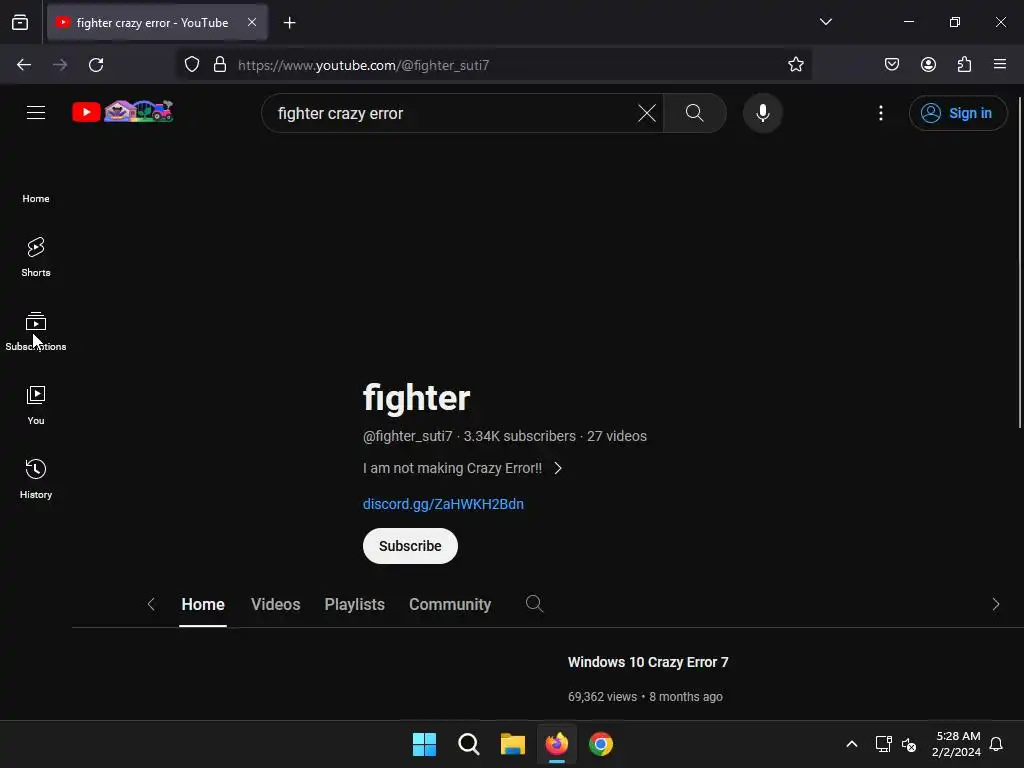Viewport: 1024px width, 768px height.
Task: Open Windows 10 Crazy Error 7 video
Action: pos(648,662)
